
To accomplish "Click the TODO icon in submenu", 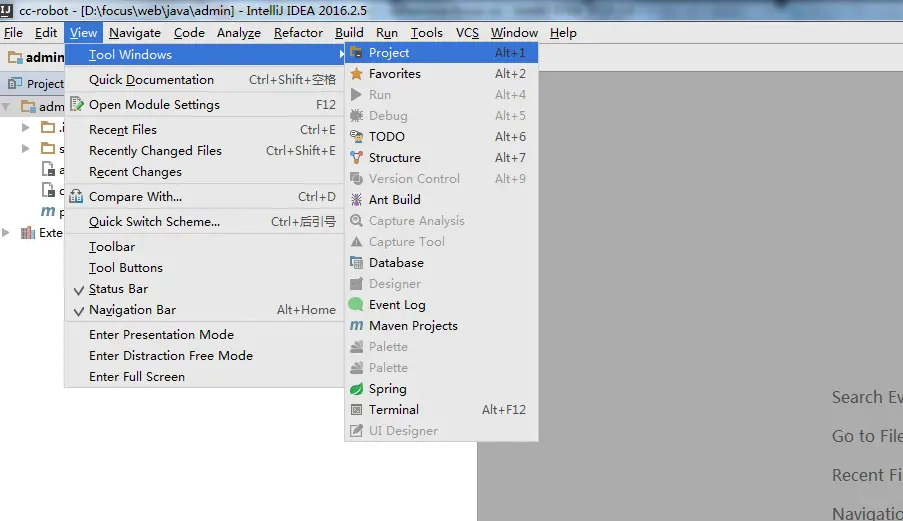I will (356, 136).
